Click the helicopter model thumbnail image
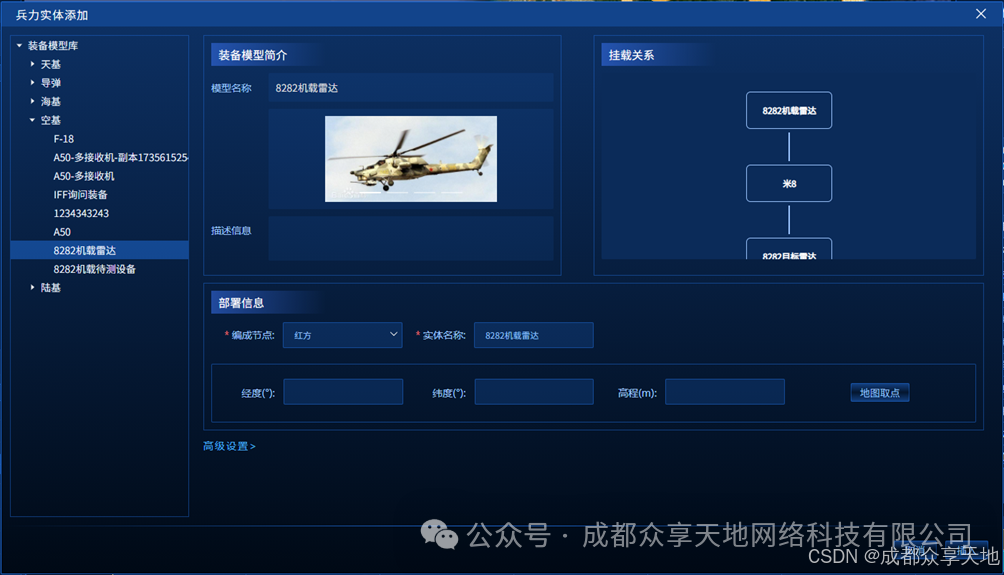The height and width of the screenshot is (575, 1004). pos(411,159)
